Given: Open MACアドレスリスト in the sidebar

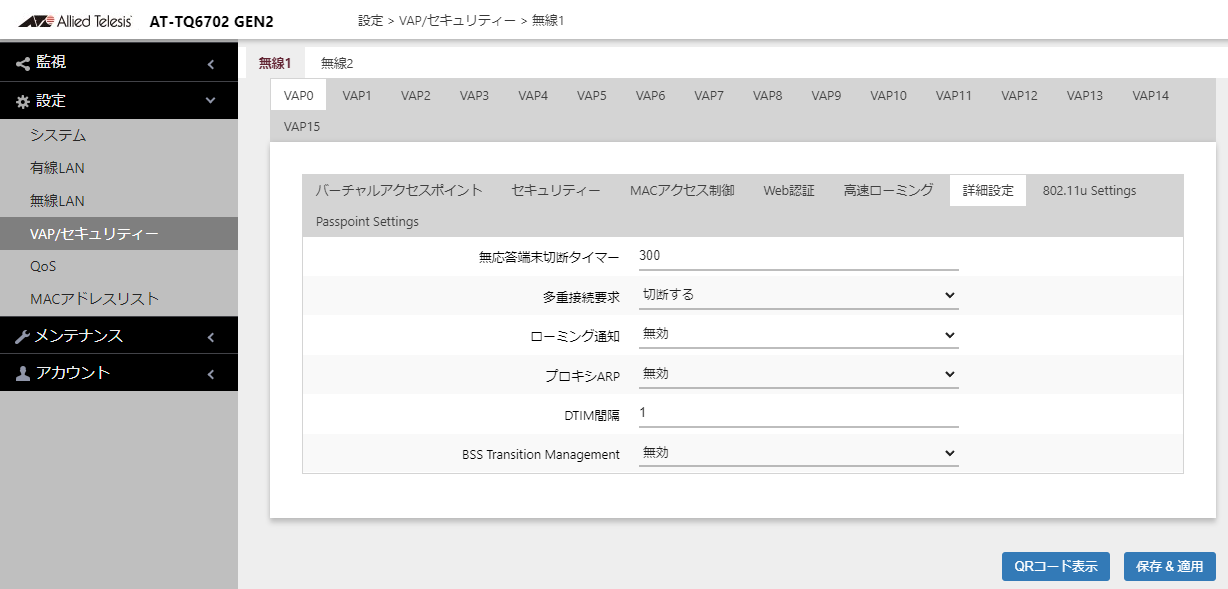Looking at the screenshot, I should [x=95, y=299].
